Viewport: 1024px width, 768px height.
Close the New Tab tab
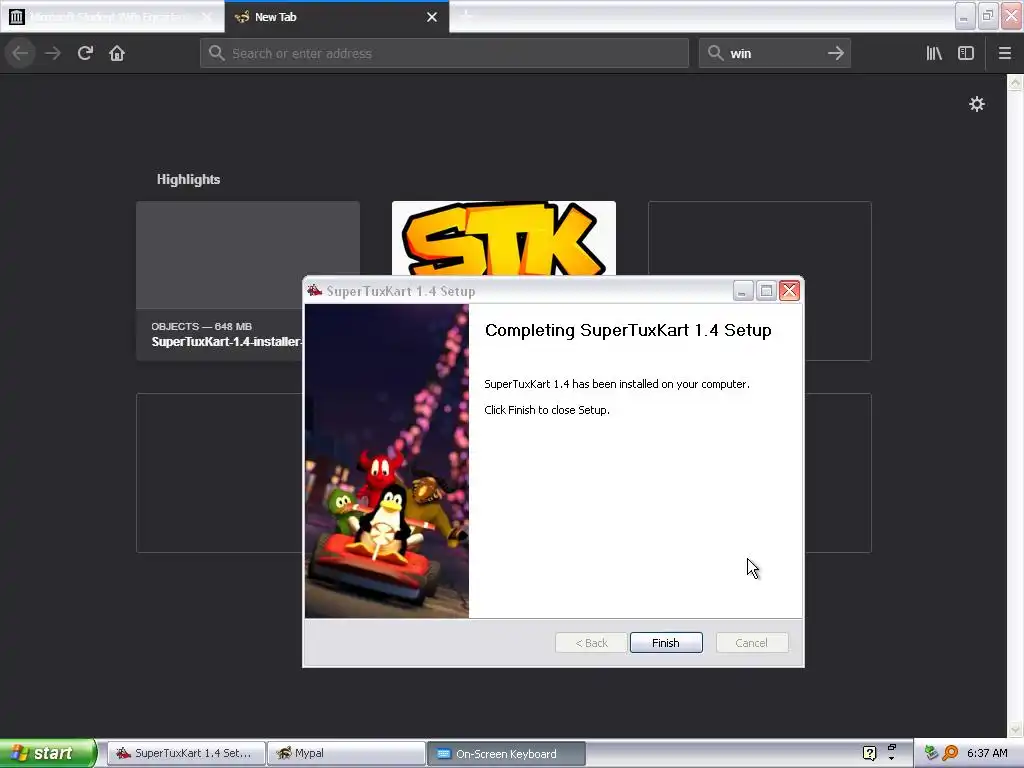coord(432,17)
